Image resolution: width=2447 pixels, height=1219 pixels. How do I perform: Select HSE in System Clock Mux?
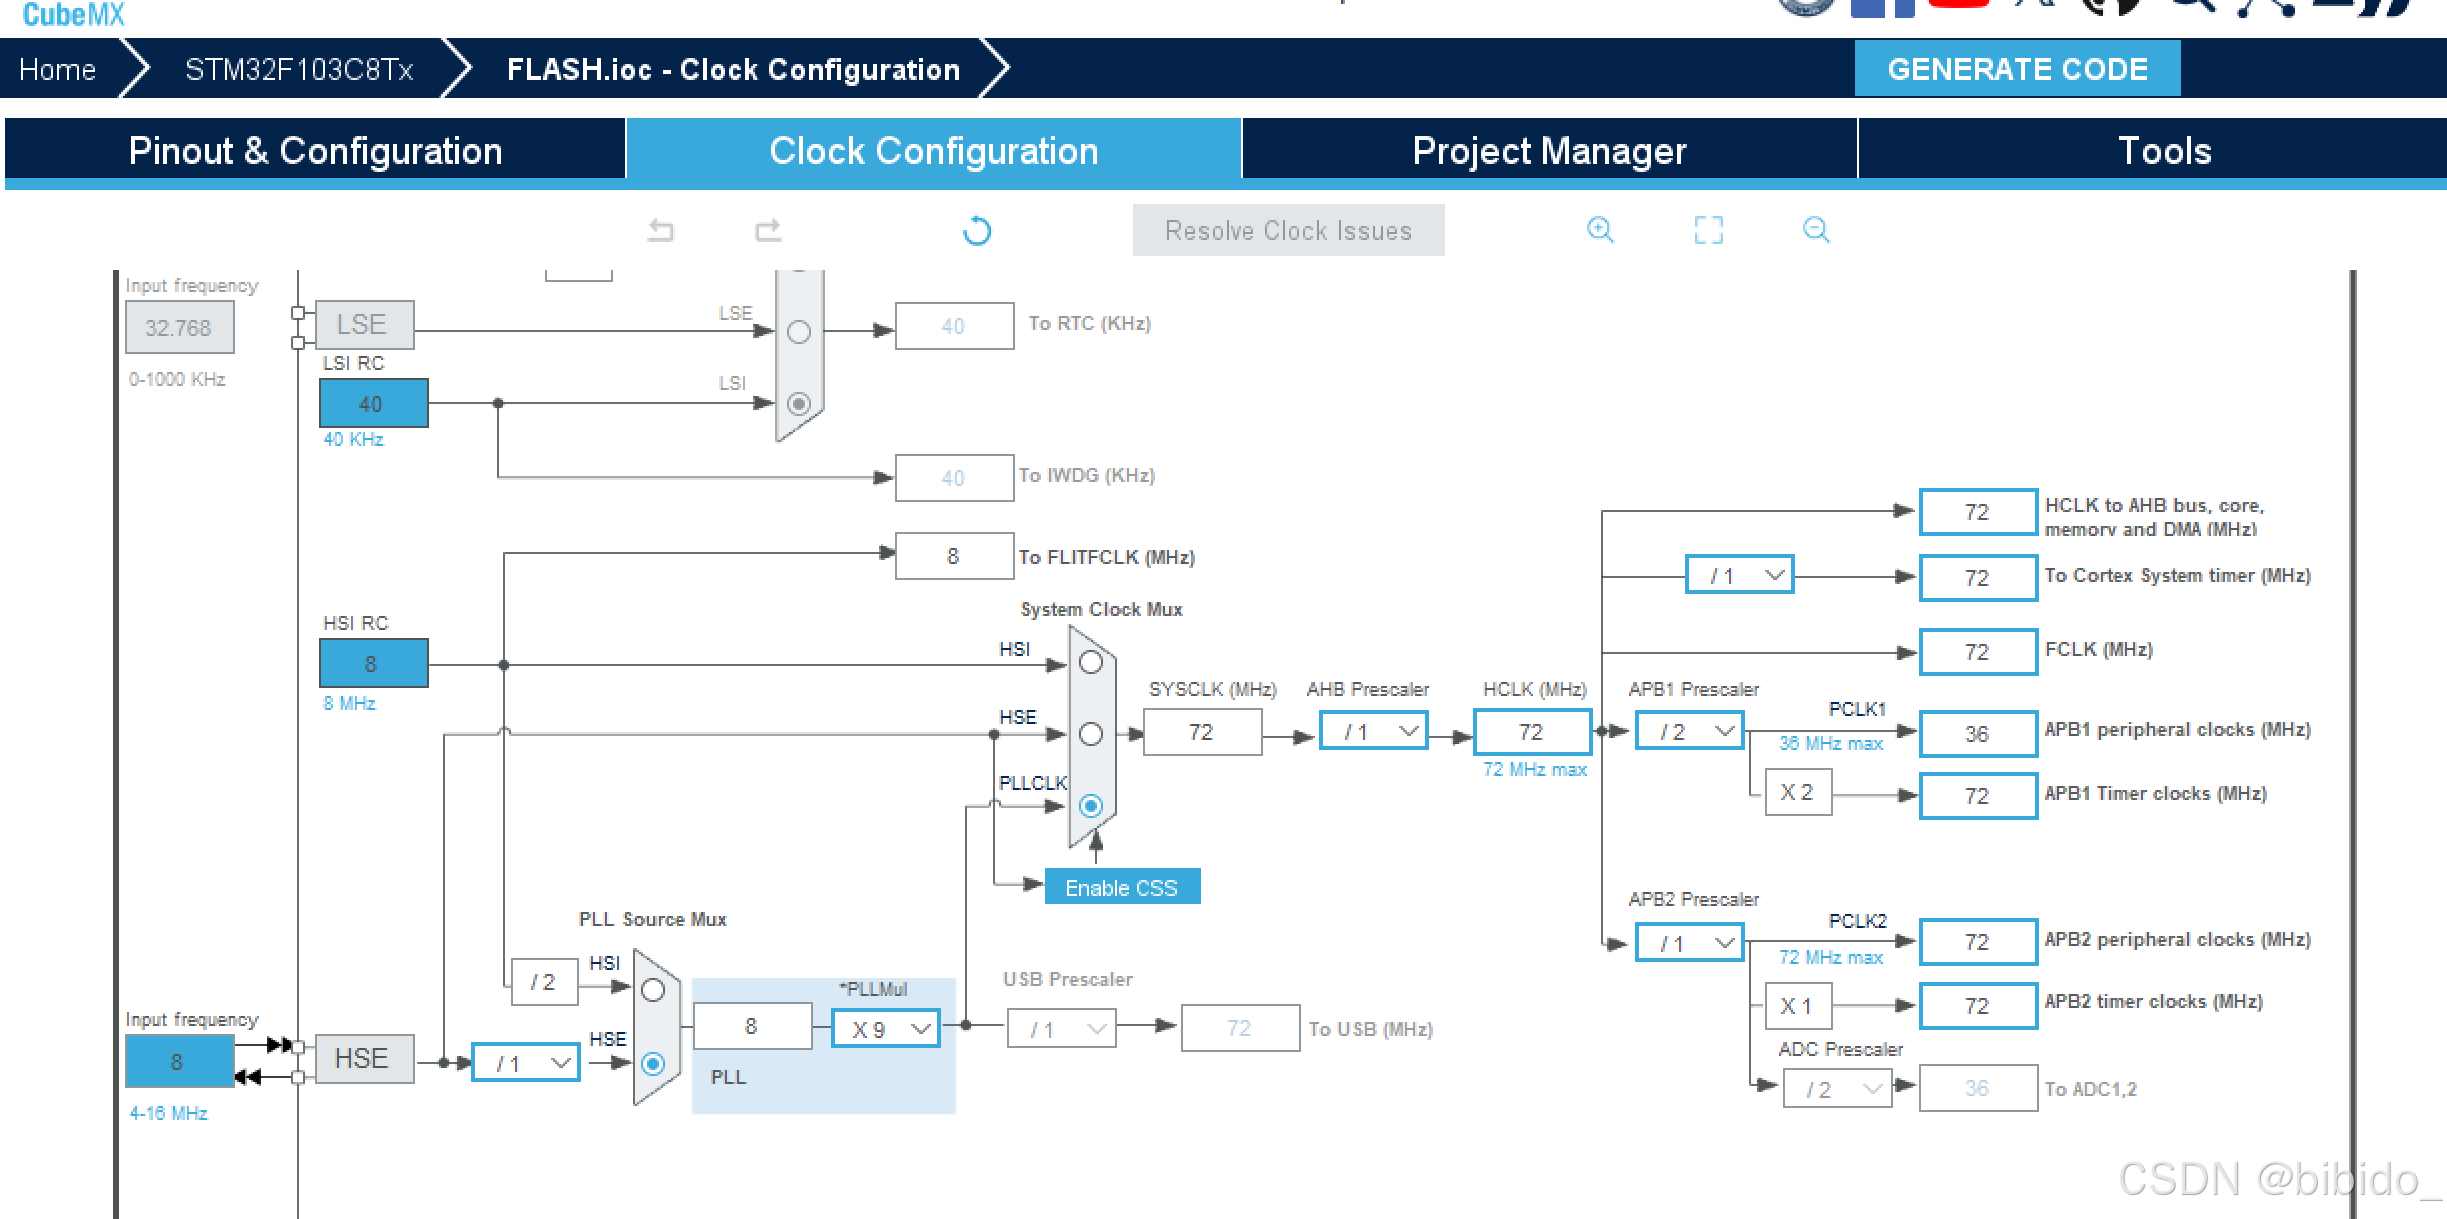[x=1091, y=734]
